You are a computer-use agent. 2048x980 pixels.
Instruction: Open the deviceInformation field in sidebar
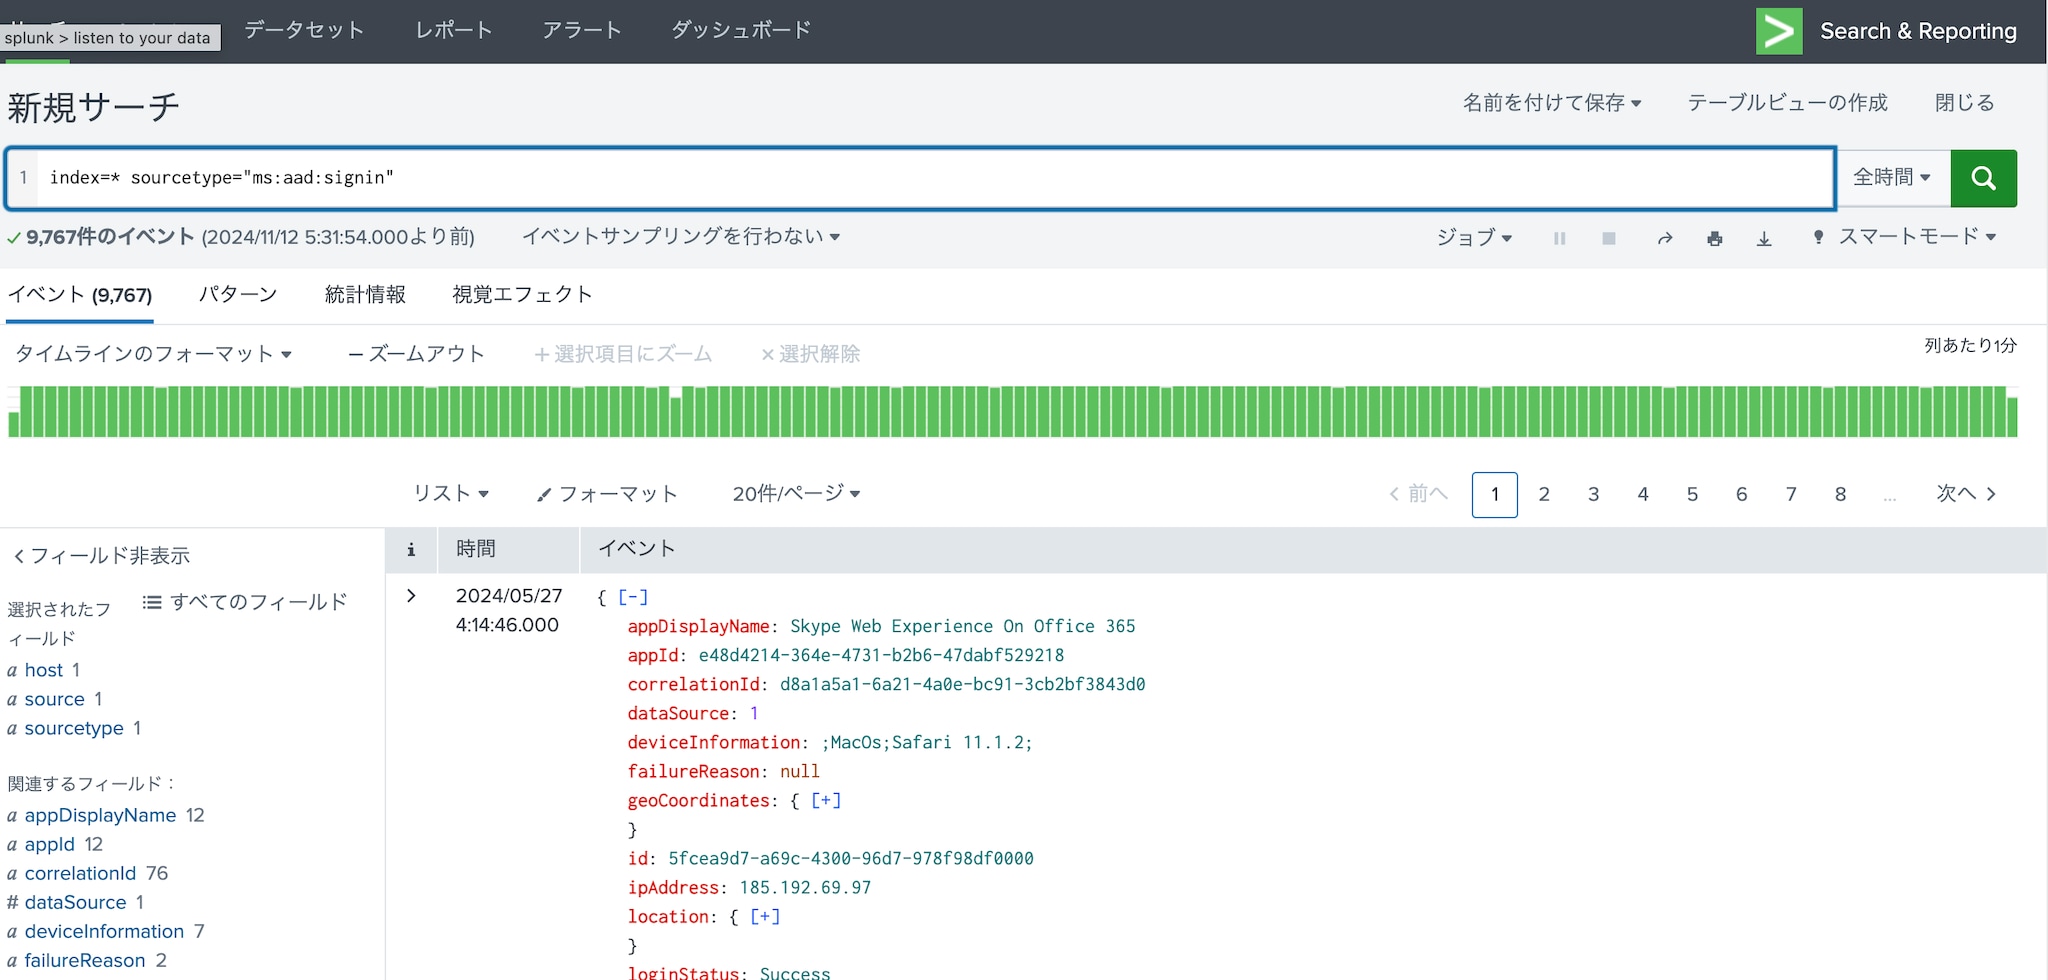(104, 931)
